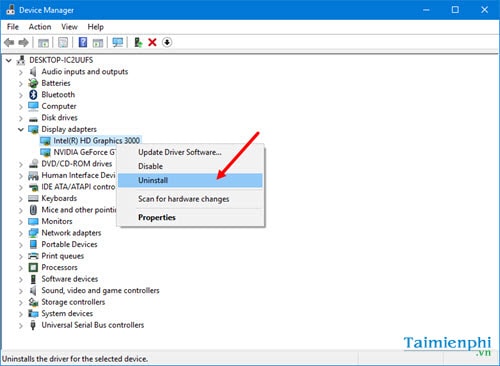Expand the Network adapters node chevron
This screenshot has height=366, width=500.
point(21,233)
